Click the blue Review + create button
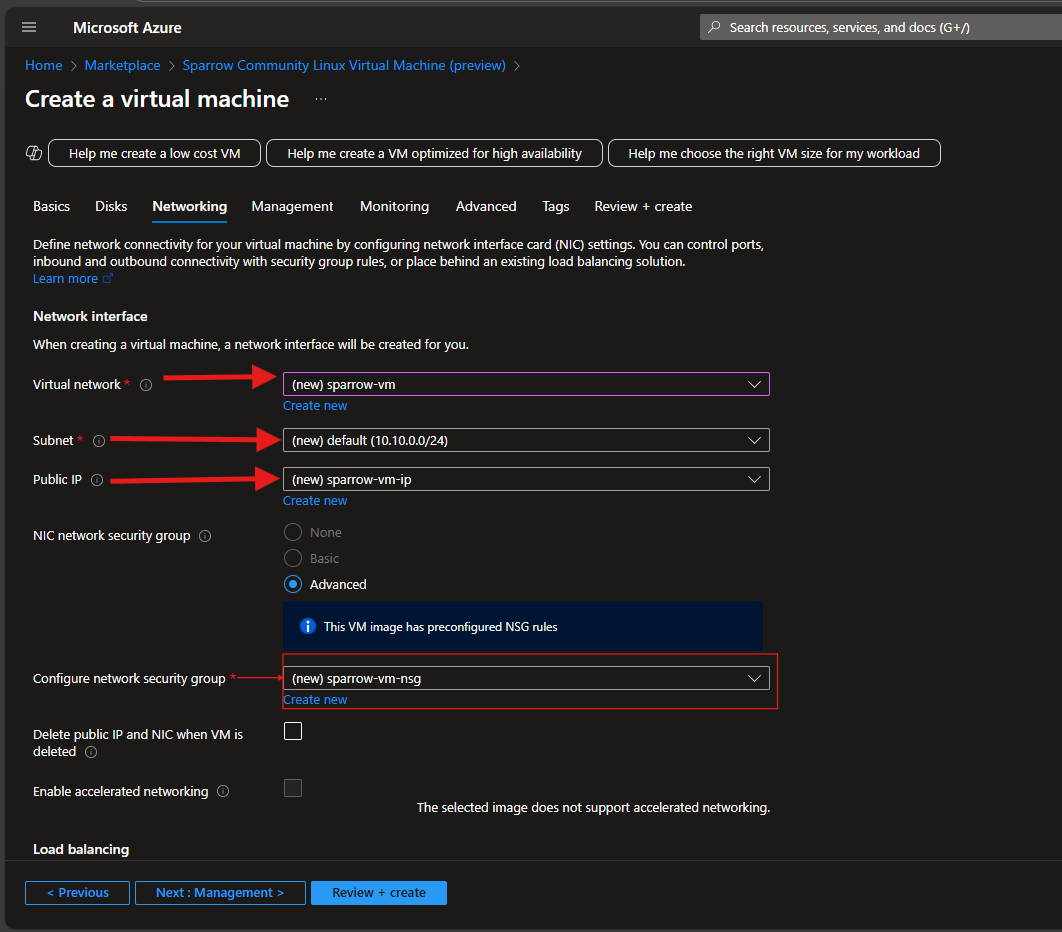The image size is (1062, 932). pyautogui.click(x=379, y=893)
